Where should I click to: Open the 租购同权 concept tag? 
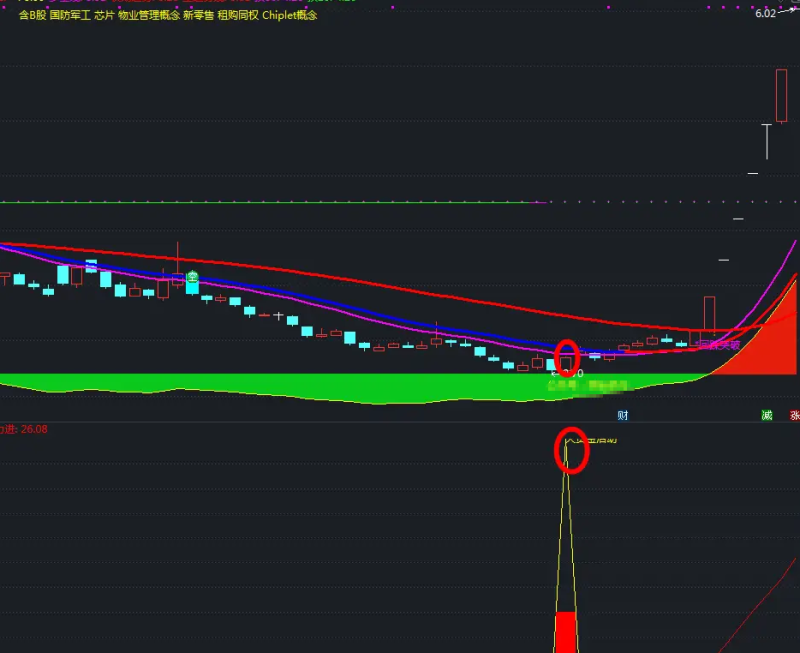(238, 15)
